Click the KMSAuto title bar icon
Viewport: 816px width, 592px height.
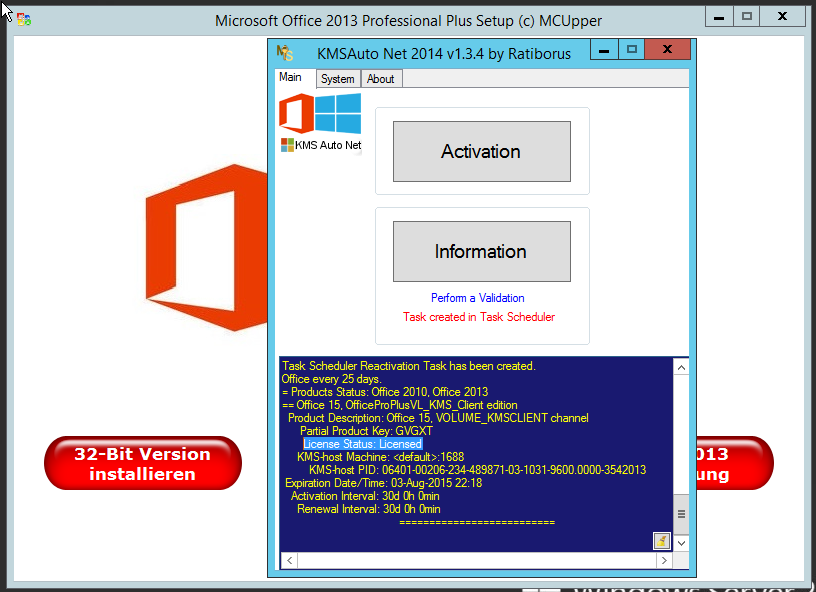[285, 52]
